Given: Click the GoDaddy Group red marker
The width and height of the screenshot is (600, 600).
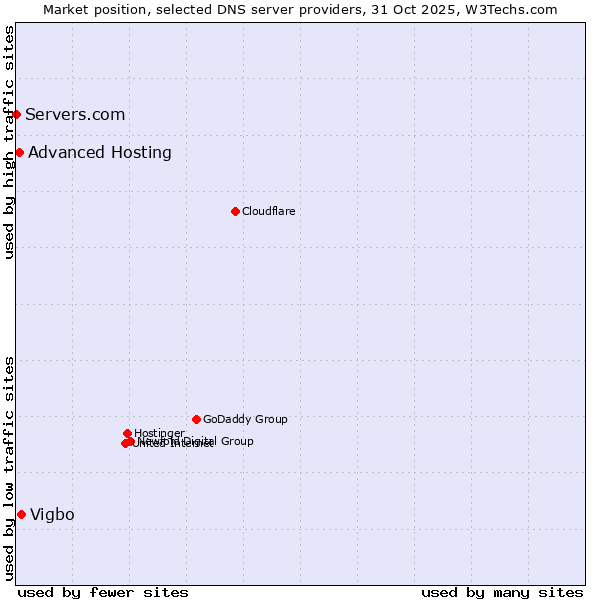Looking at the screenshot, I should 197,419.
